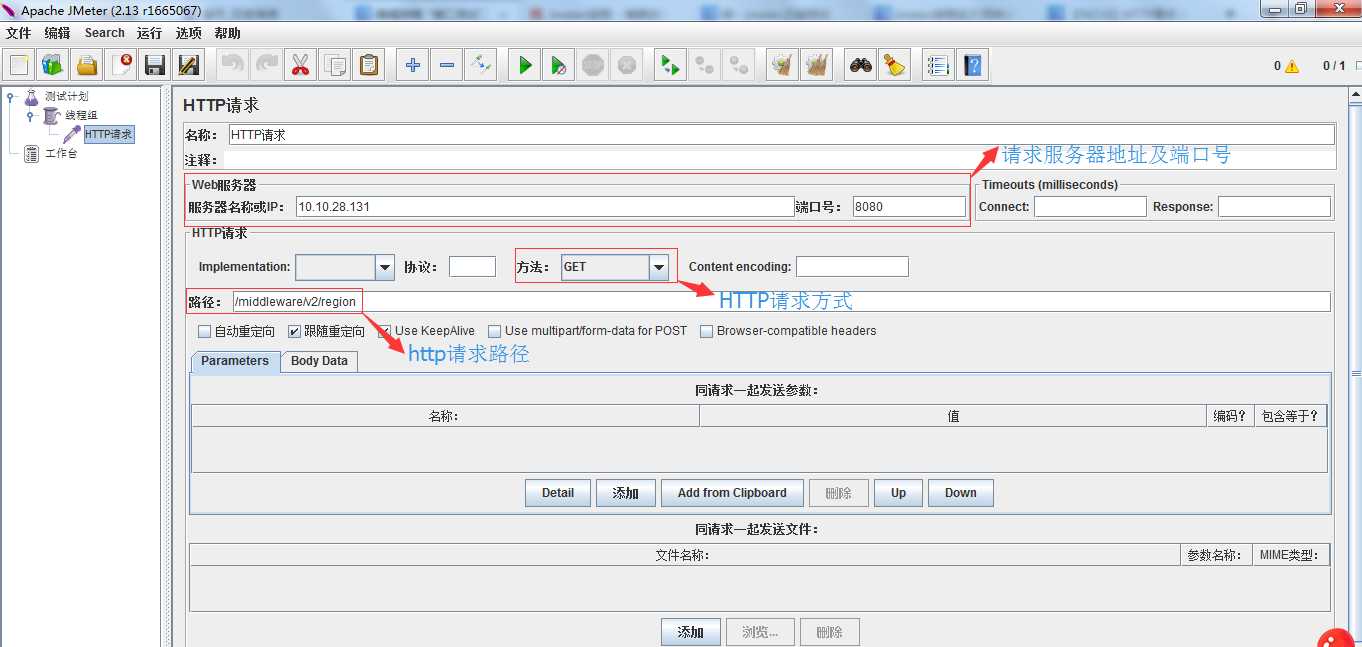Click the Remote stop all icon
The height and width of the screenshot is (647, 1362).
pos(705,65)
